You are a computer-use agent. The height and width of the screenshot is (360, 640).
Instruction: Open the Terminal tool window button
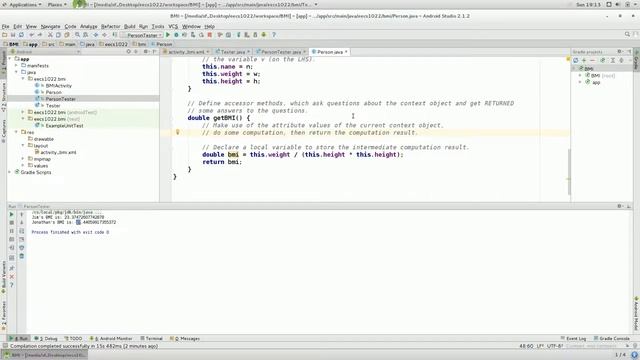(x=151, y=338)
